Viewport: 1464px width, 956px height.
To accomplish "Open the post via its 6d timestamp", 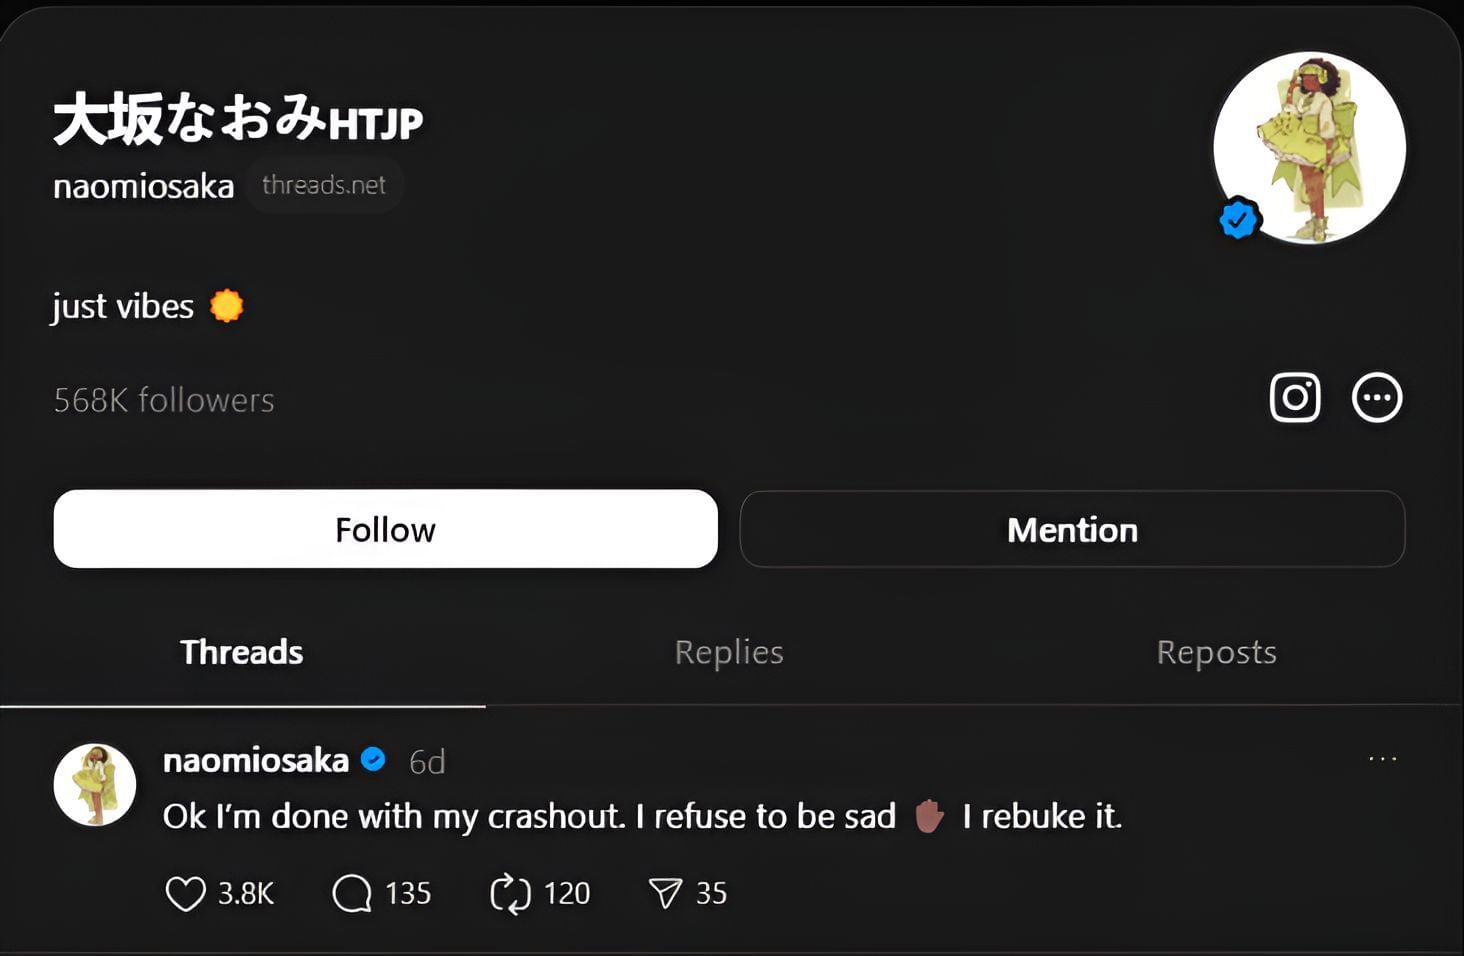I will click(427, 762).
